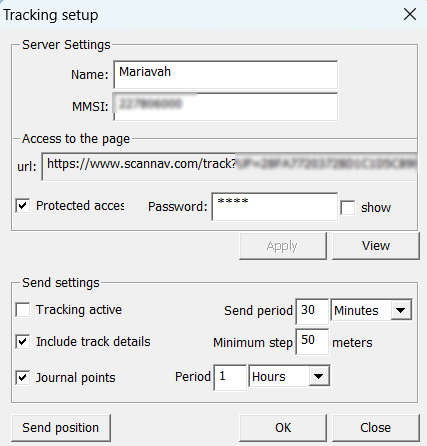Uncheck the Protected access checkbox

(23, 206)
